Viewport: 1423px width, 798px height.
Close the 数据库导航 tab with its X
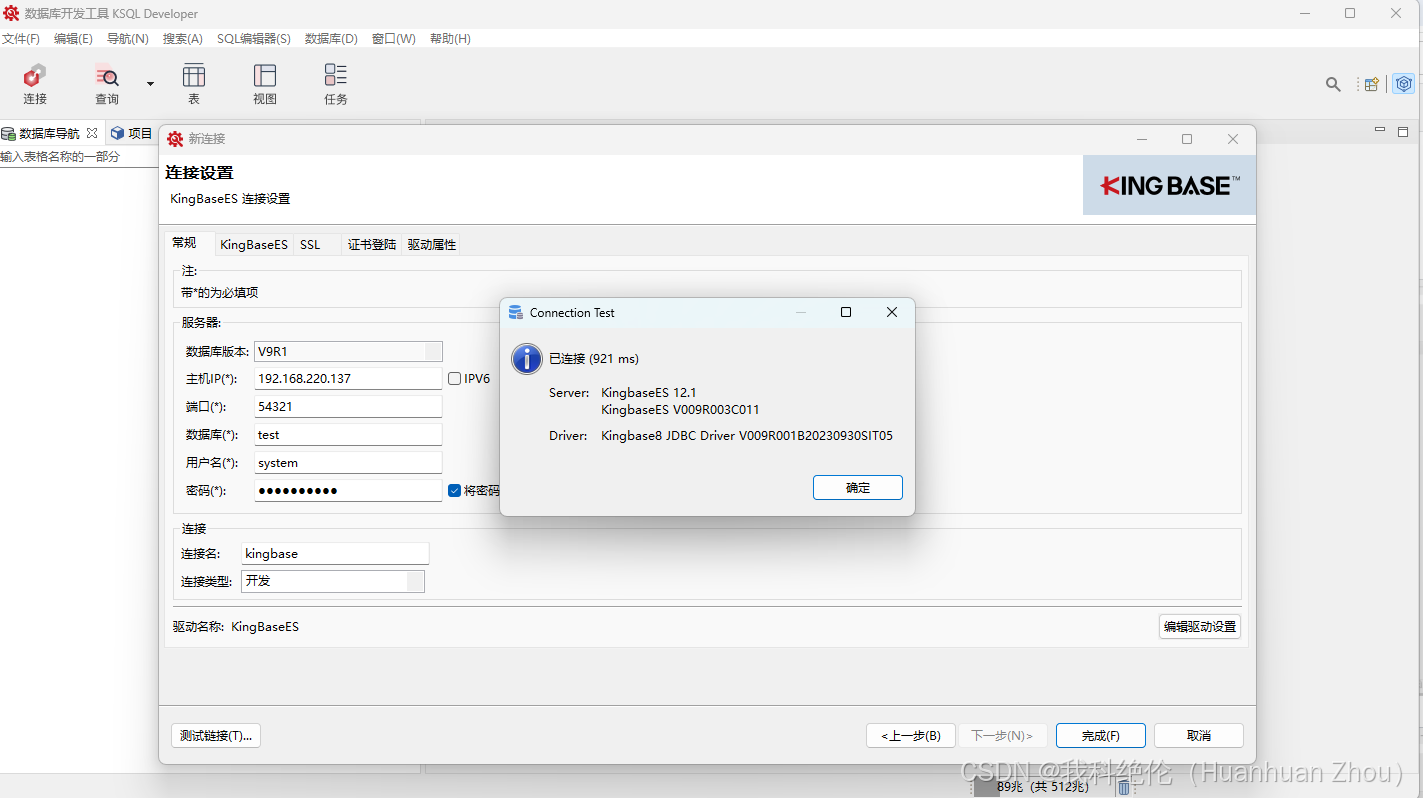[92, 133]
